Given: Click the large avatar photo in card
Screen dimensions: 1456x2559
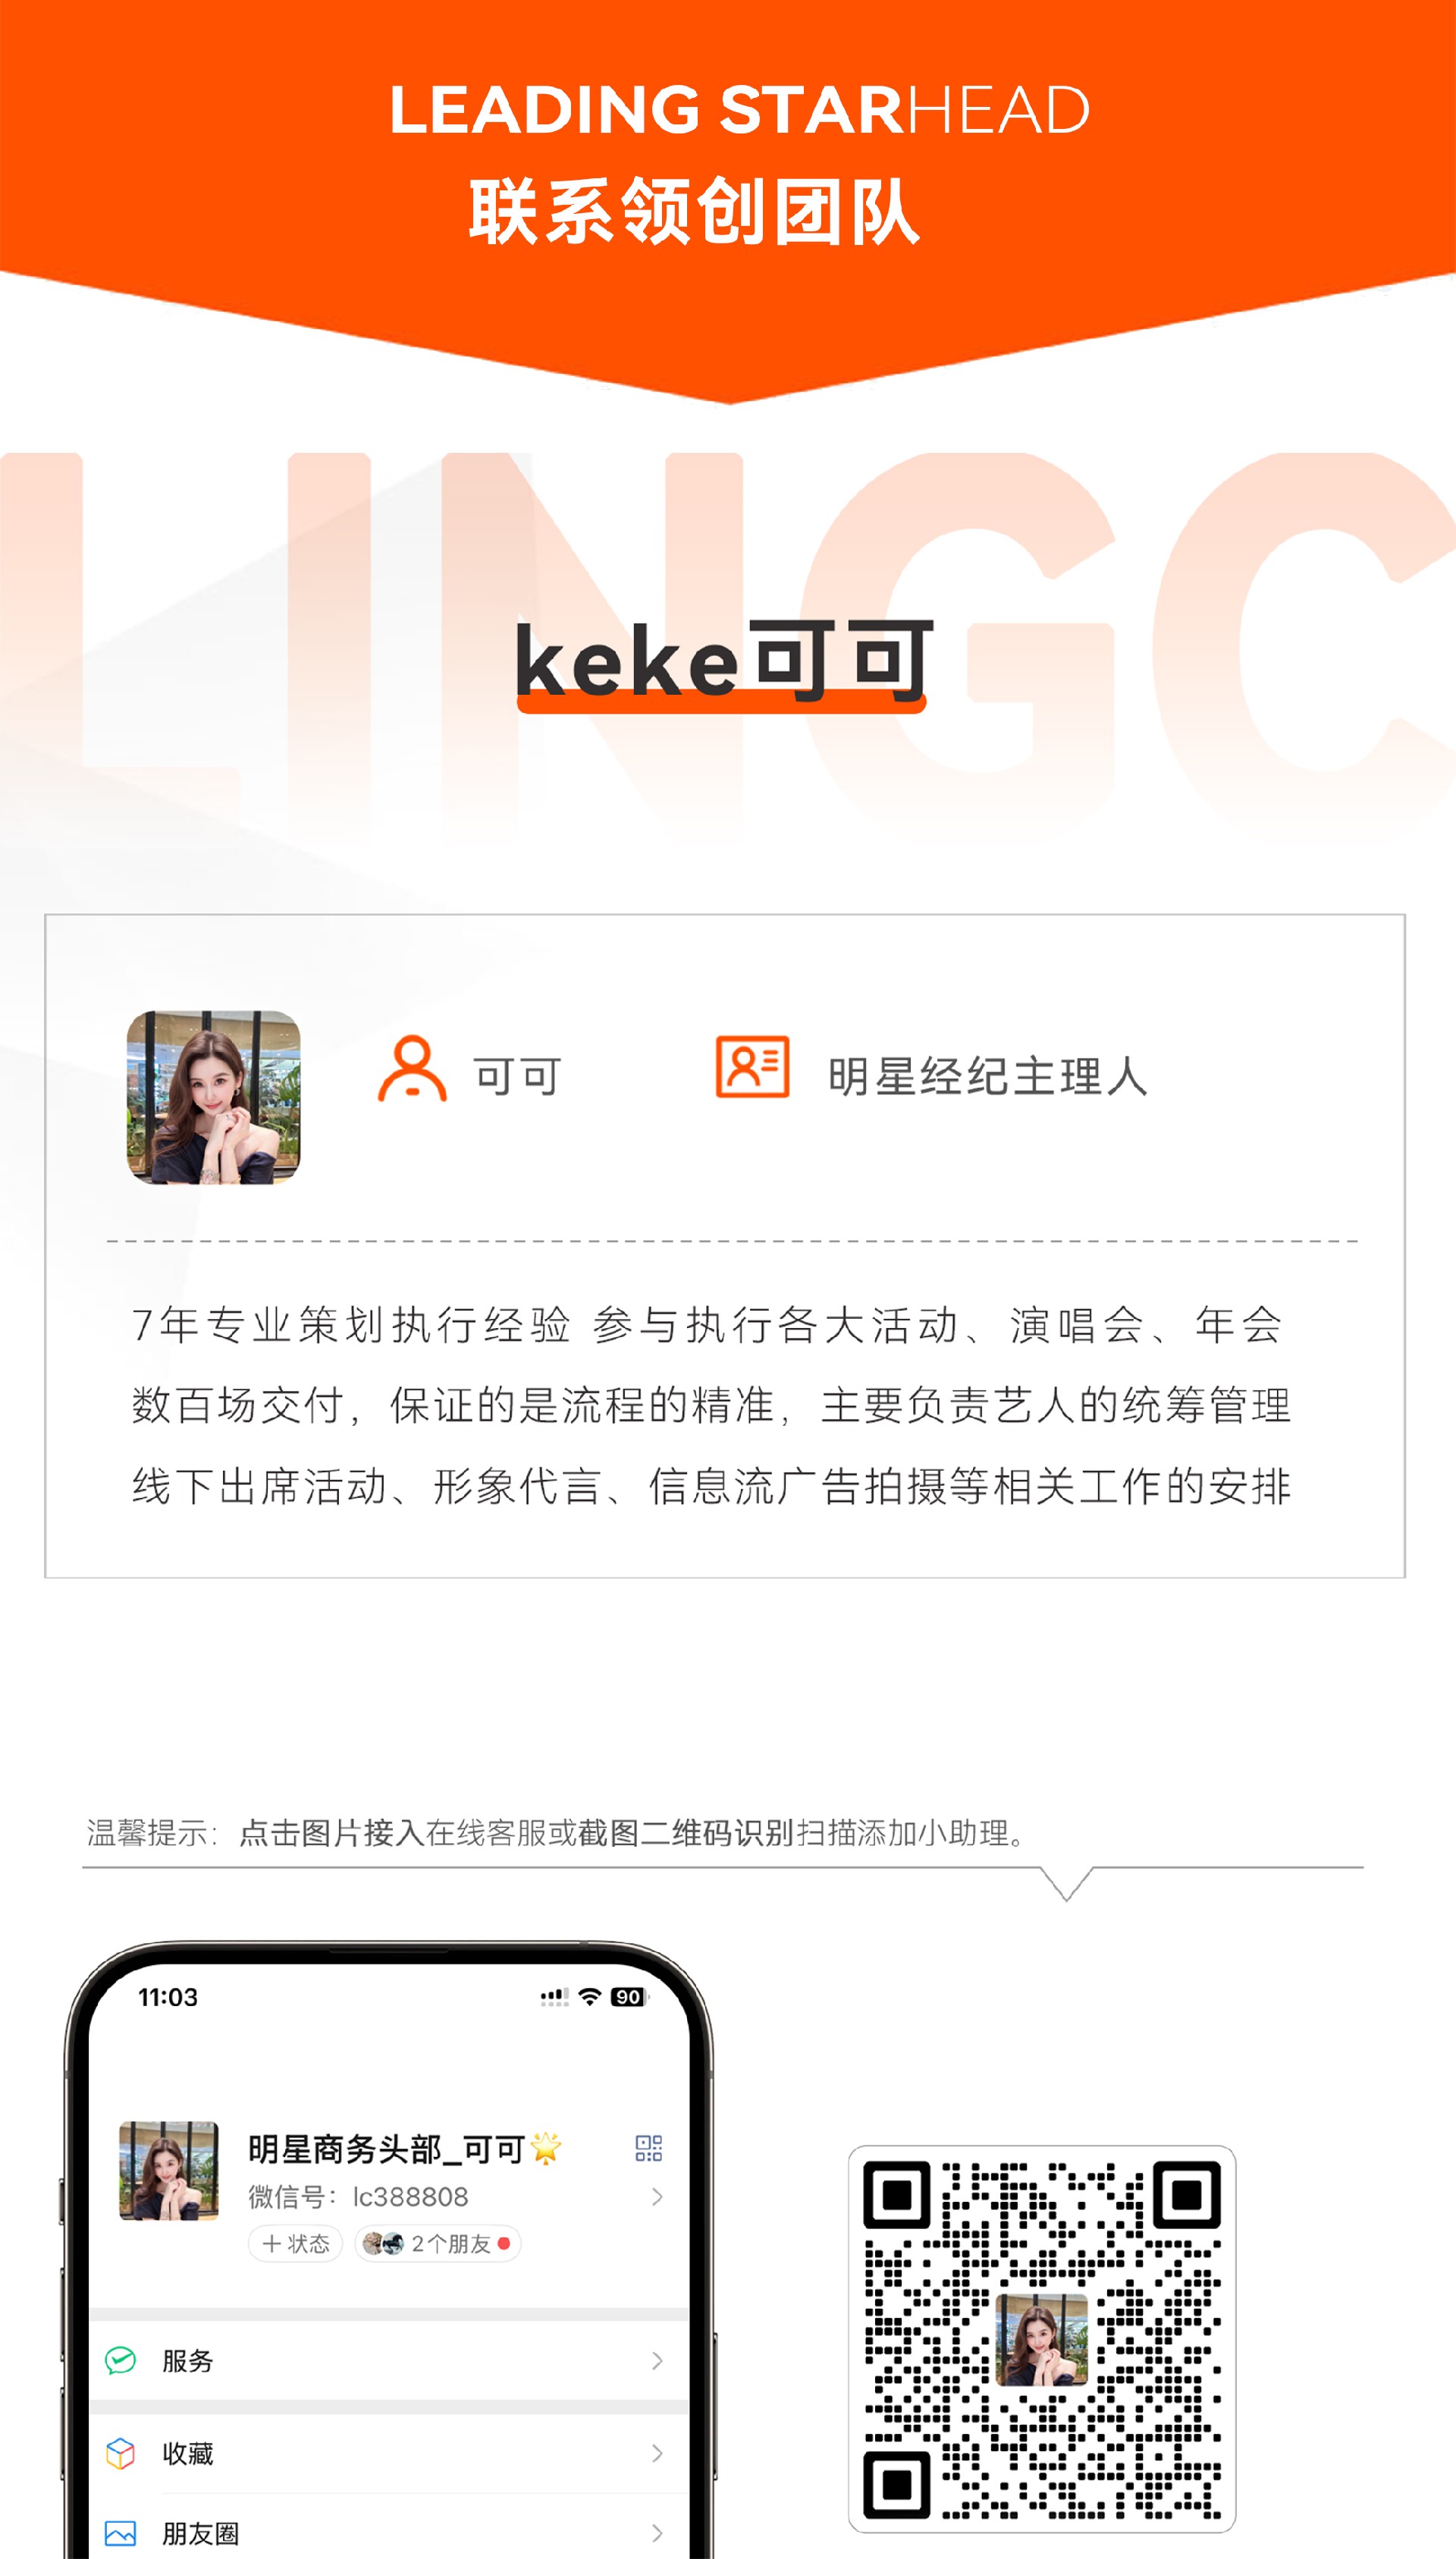Looking at the screenshot, I should (213, 1097).
